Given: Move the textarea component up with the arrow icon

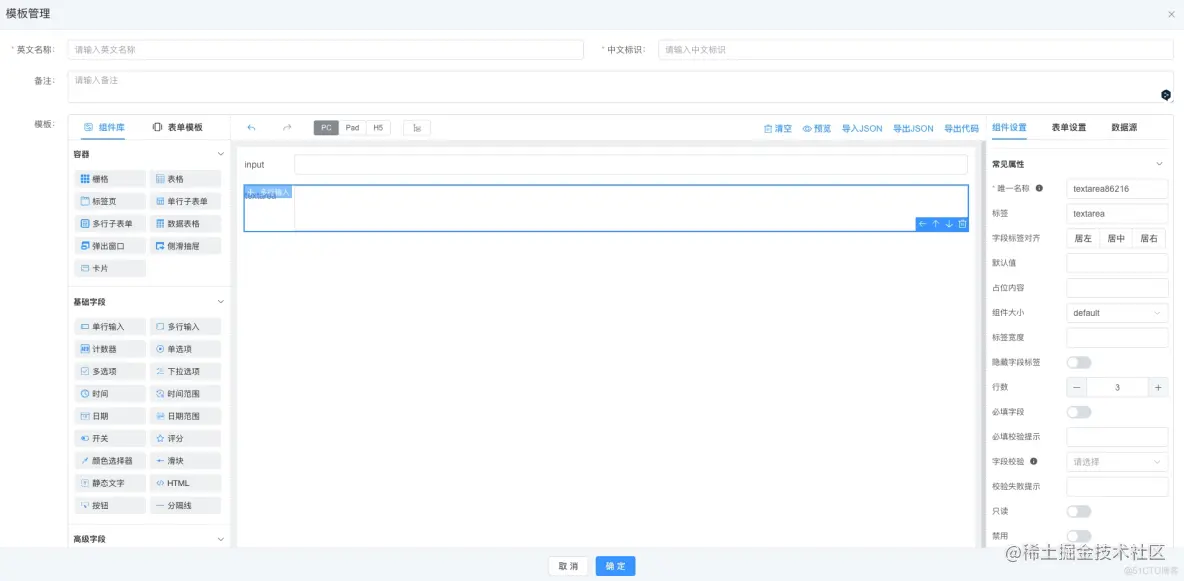Looking at the screenshot, I should (935, 225).
